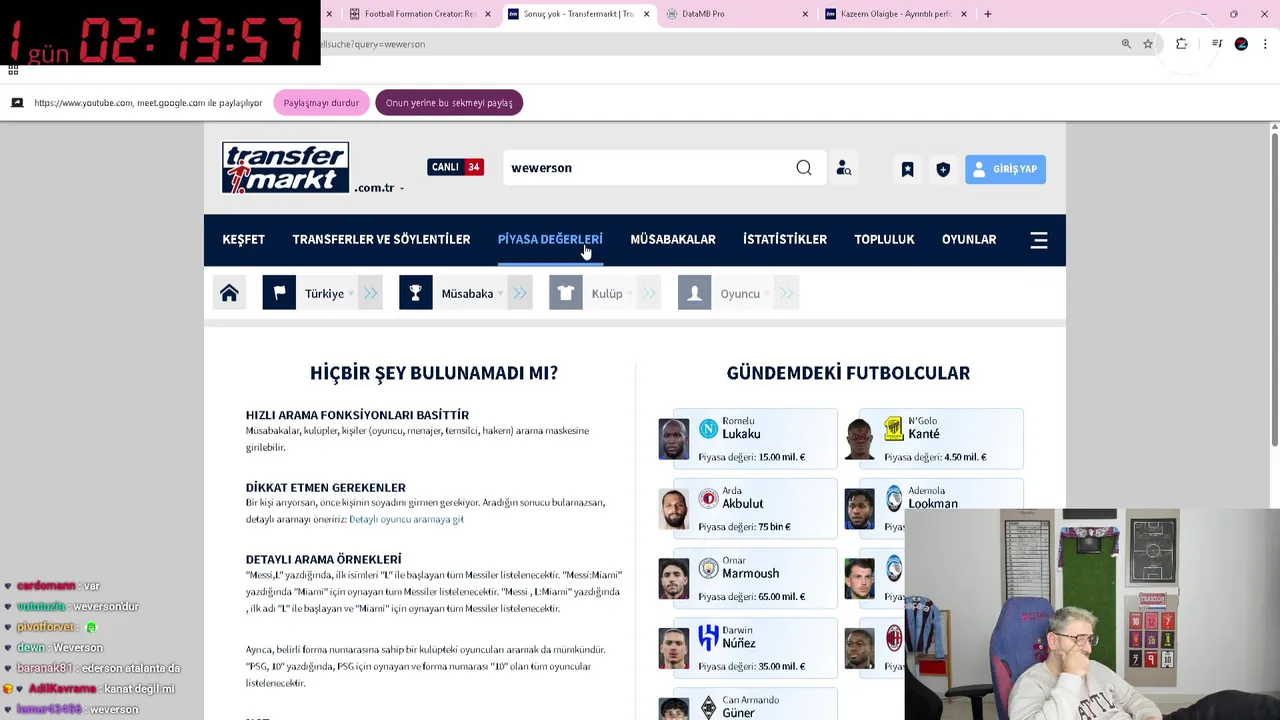This screenshot has width=1280, height=720.
Task: Click the trophy icon beside Müsabaka
Action: coord(415,293)
